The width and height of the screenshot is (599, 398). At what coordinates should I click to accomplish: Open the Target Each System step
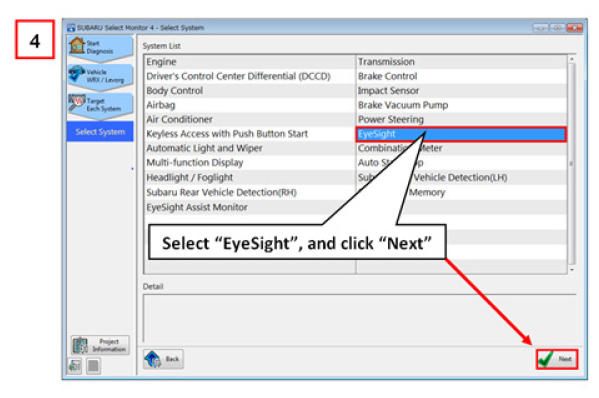pyautogui.click(x=100, y=105)
